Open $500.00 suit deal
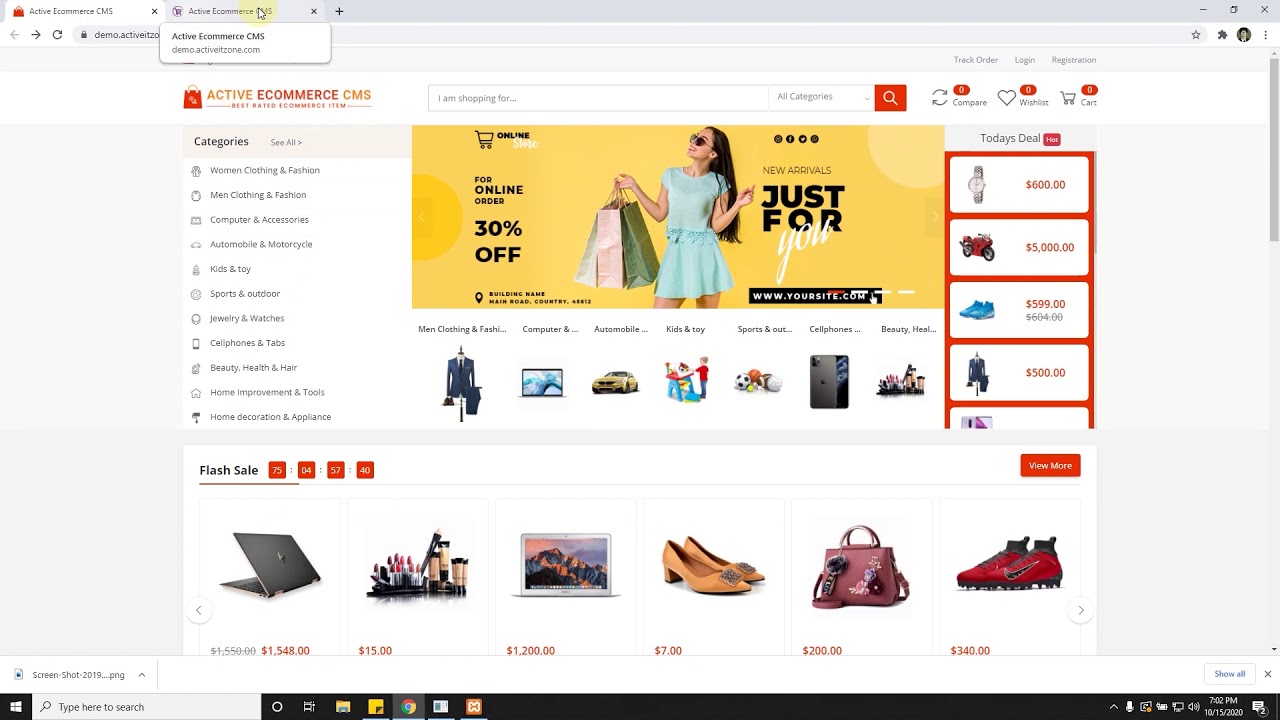 (x=1019, y=373)
